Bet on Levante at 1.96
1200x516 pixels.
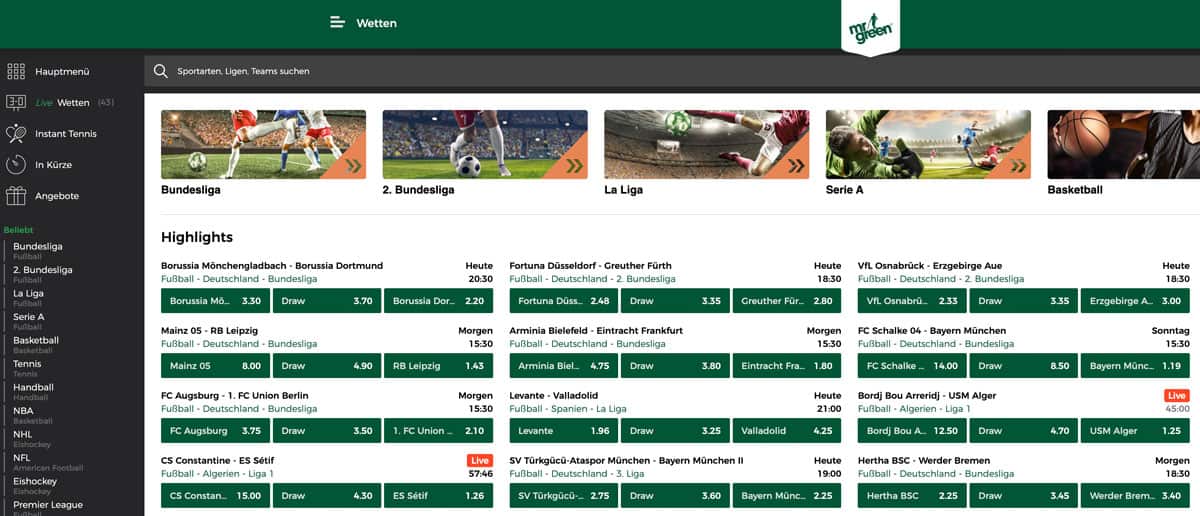coord(564,430)
